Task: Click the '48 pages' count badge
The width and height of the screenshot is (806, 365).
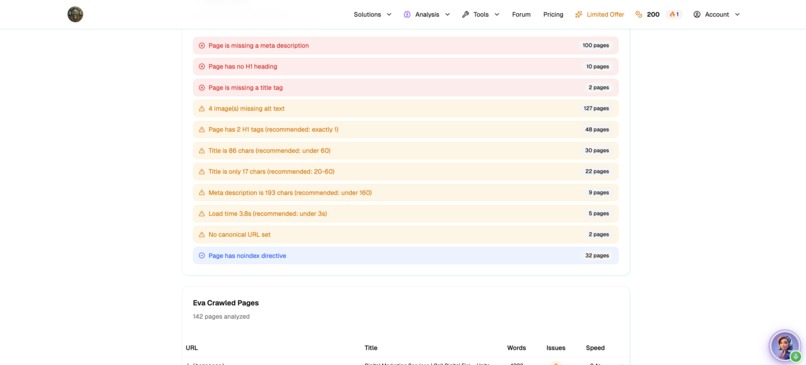Action: coord(597,130)
